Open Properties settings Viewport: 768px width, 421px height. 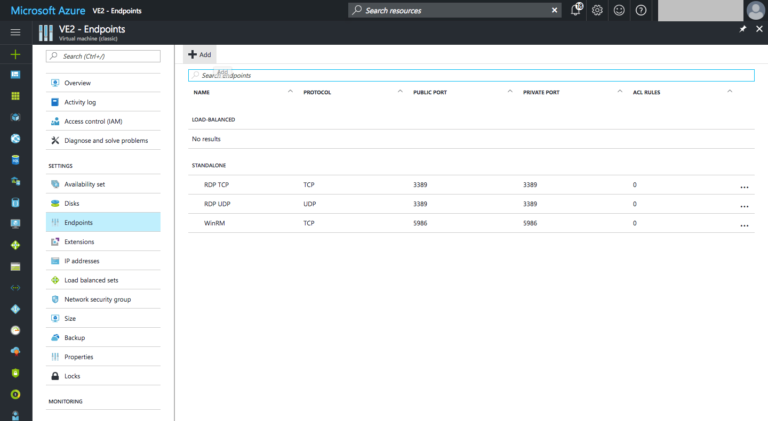pyautogui.click(x=103, y=357)
